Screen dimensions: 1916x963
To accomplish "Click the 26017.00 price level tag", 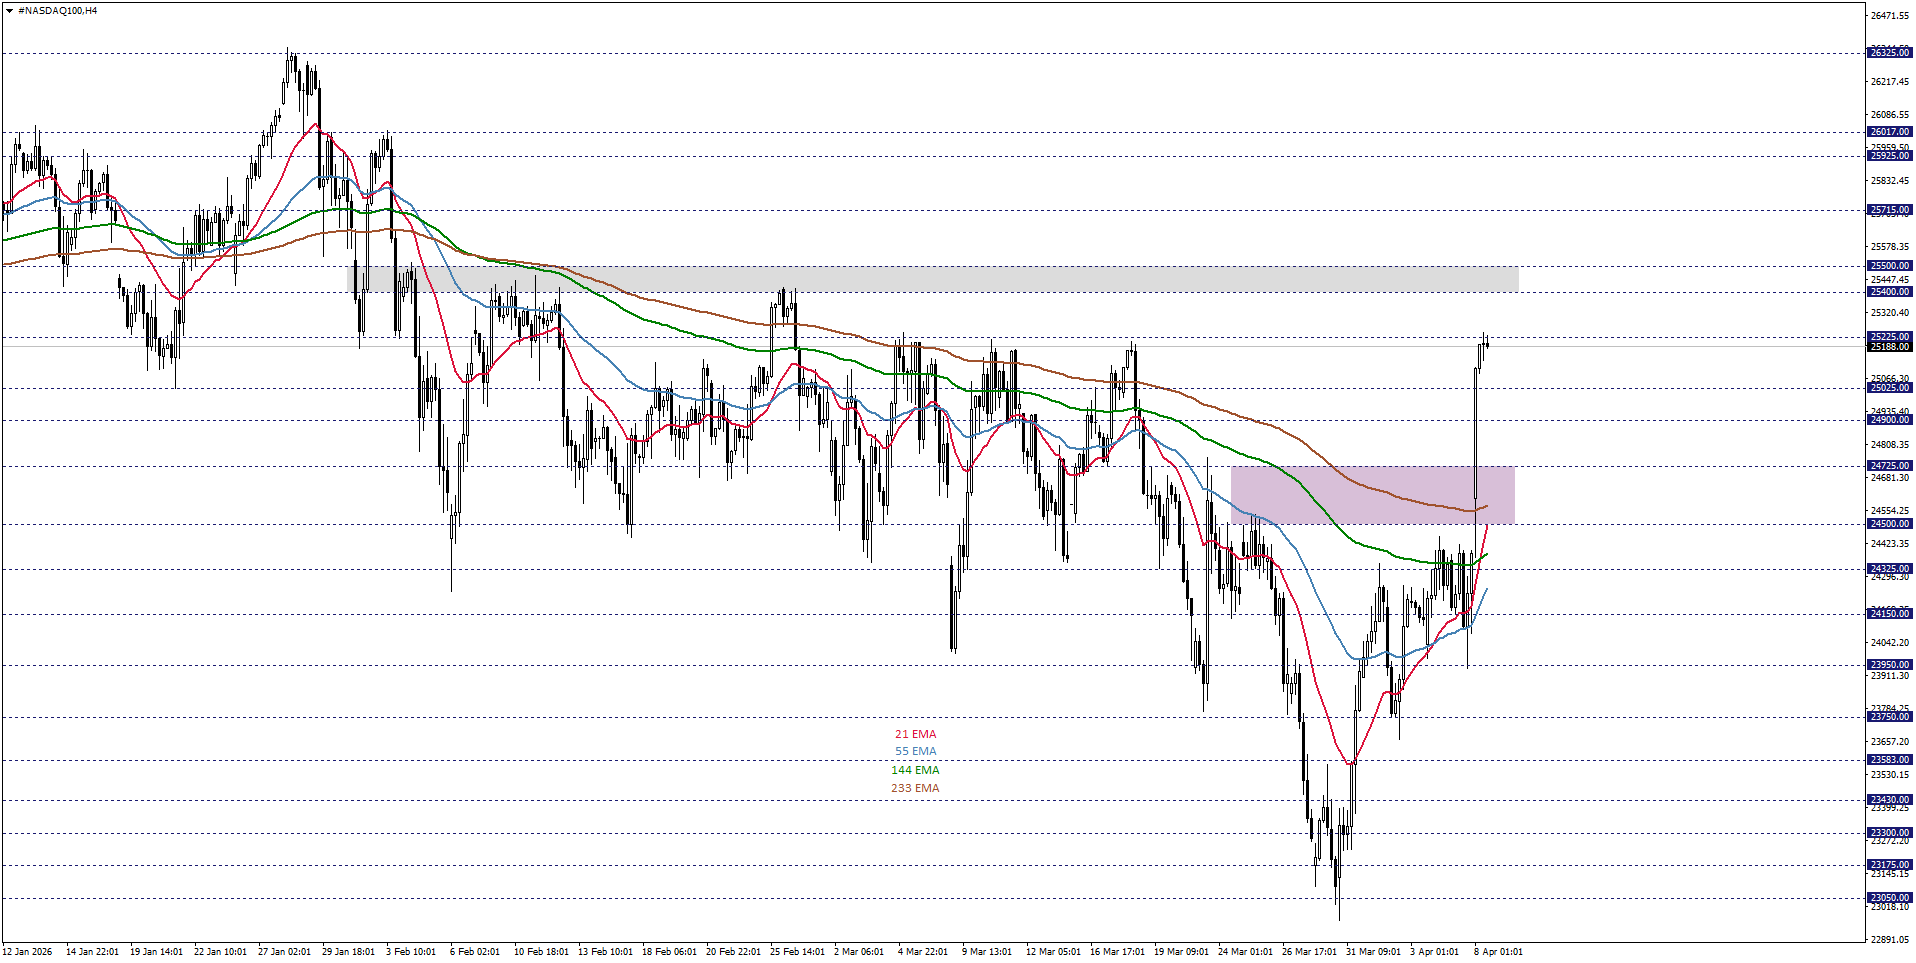I will 1888,129.
